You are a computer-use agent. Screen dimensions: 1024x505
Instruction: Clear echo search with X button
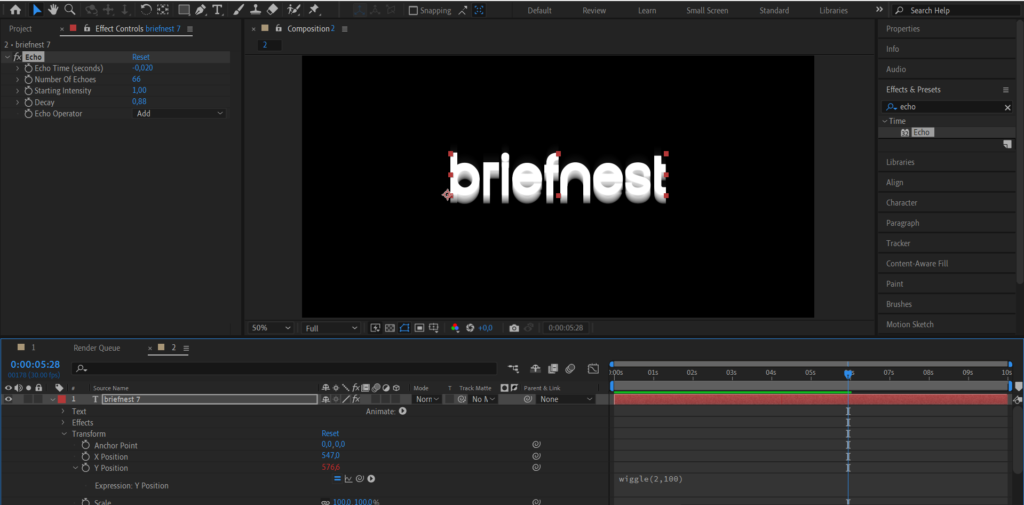pyautogui.click(x=1007, y=107)
